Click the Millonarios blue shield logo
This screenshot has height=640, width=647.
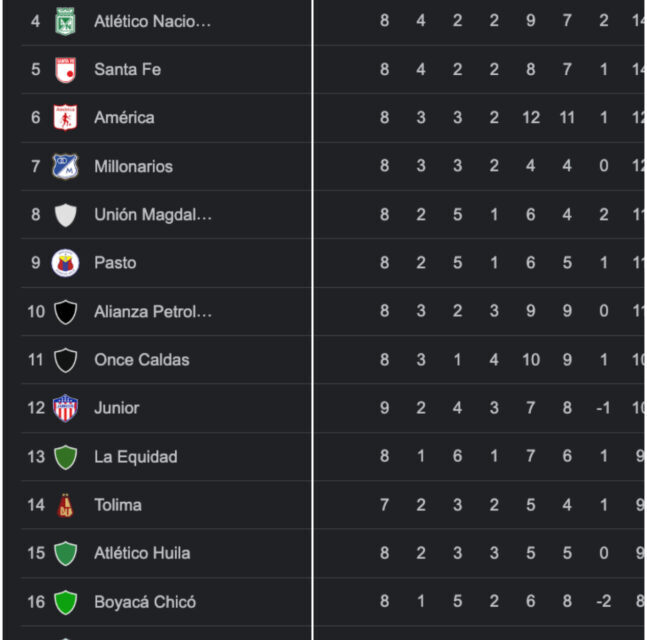(x=65, y=166)
